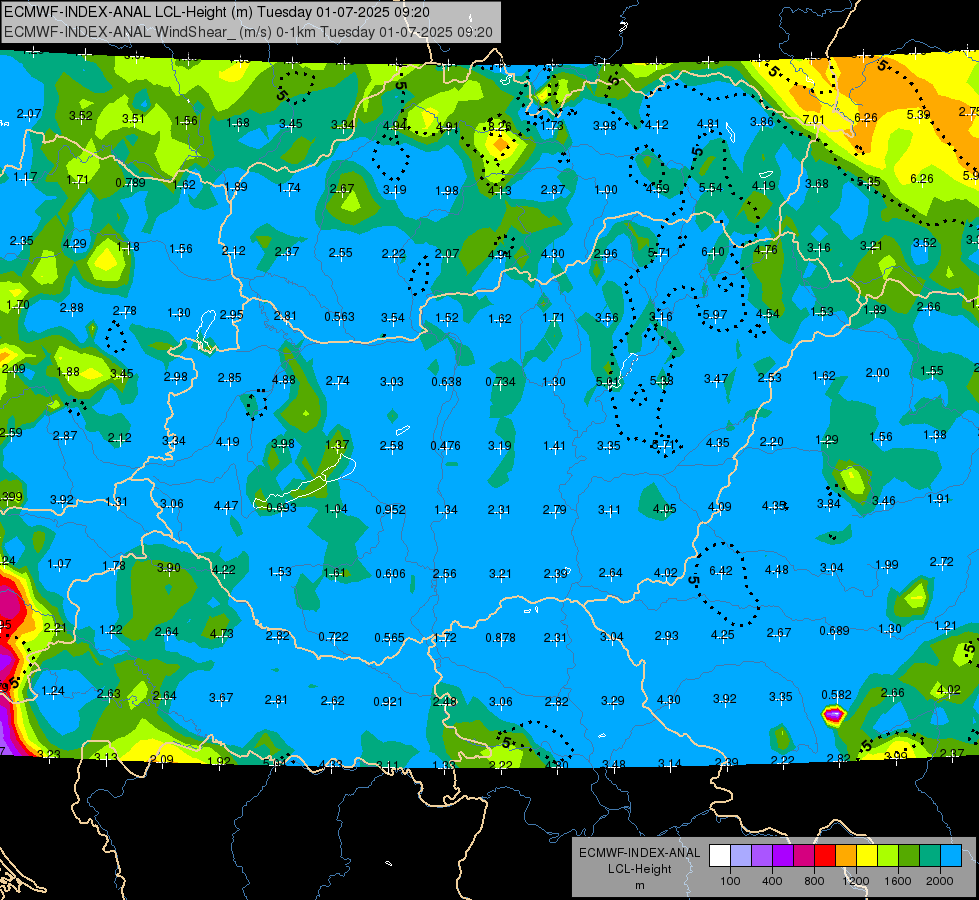This screenshot has height=900, width=979.
Task: Click the wind shear value 4.81
Action: click(708, 124)
